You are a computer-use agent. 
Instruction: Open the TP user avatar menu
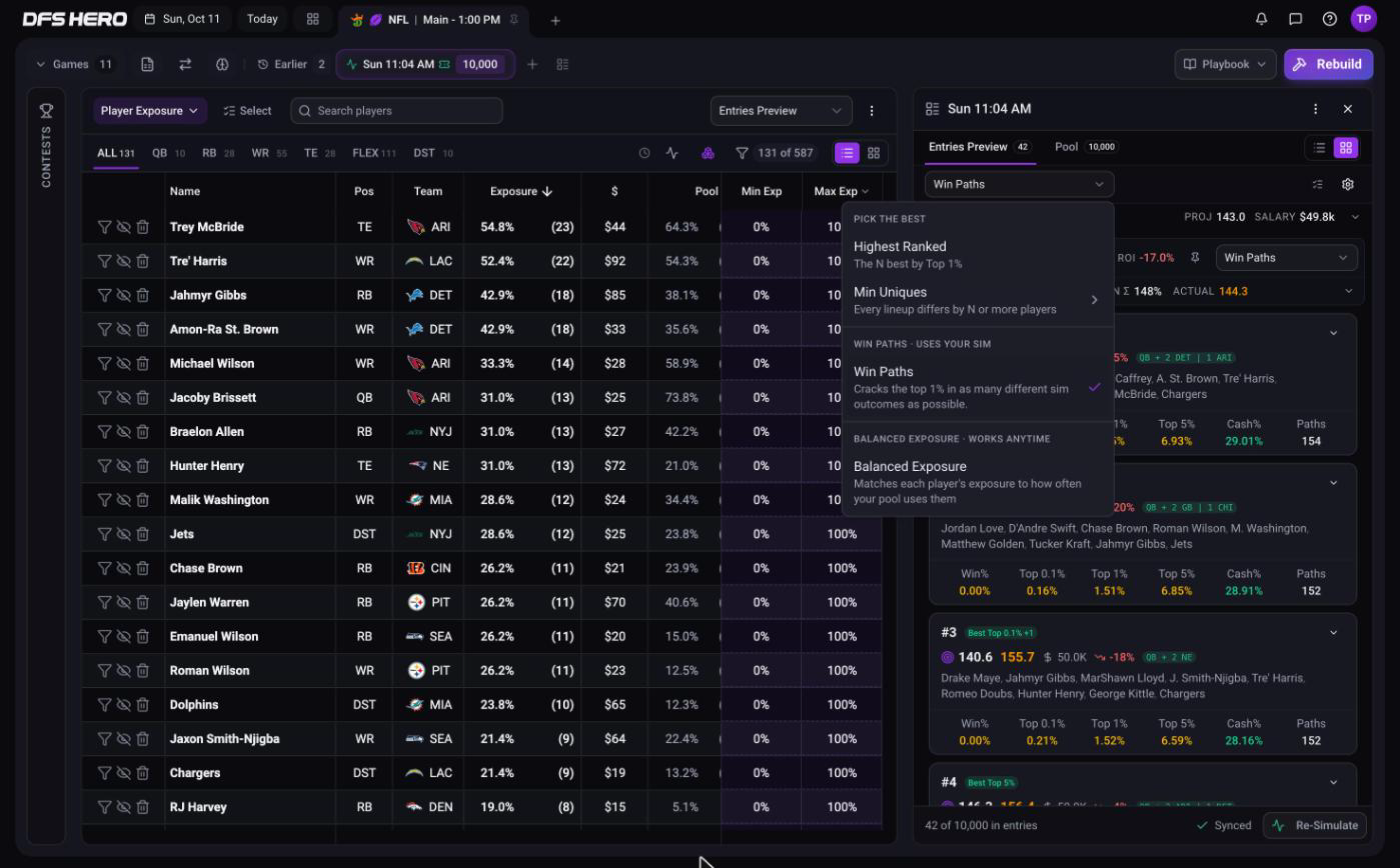point(1363,19)
